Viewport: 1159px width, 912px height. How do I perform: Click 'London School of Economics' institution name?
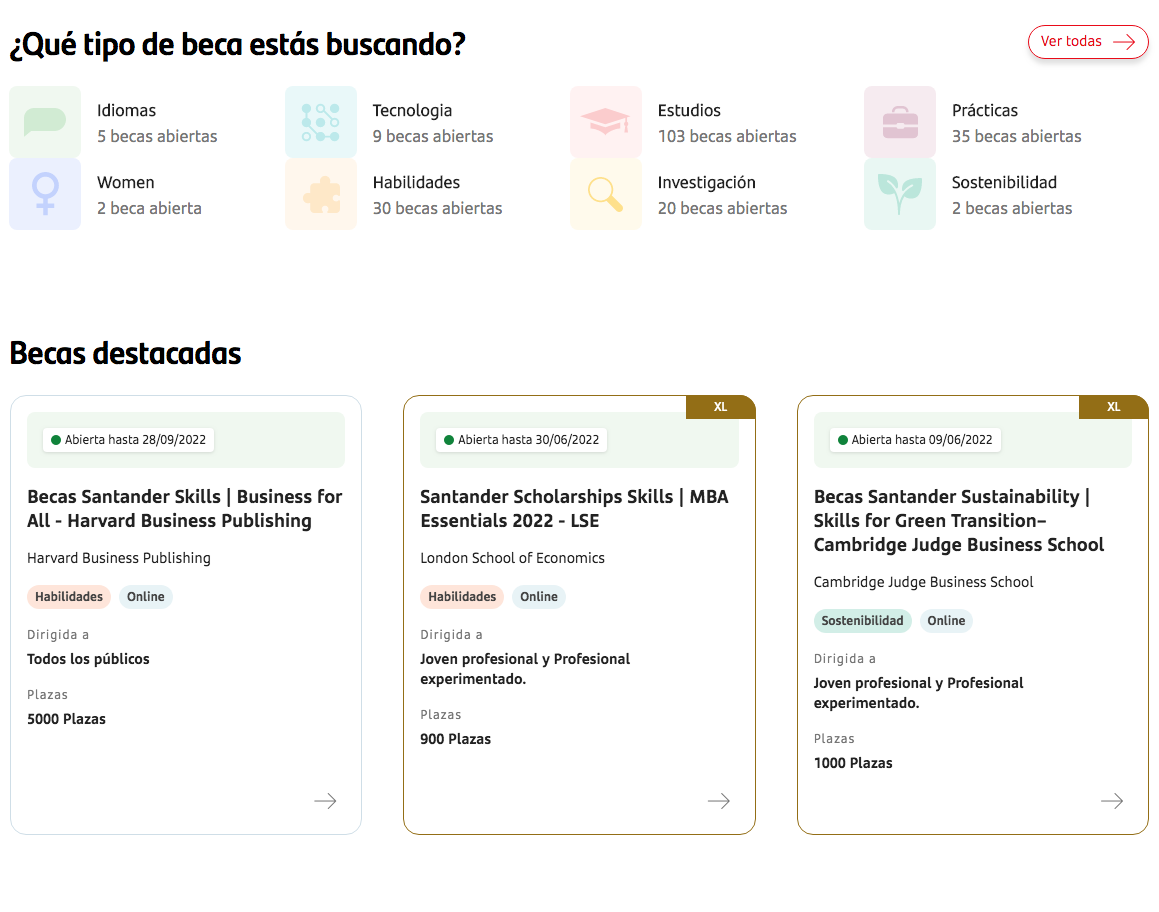point(512,558)
